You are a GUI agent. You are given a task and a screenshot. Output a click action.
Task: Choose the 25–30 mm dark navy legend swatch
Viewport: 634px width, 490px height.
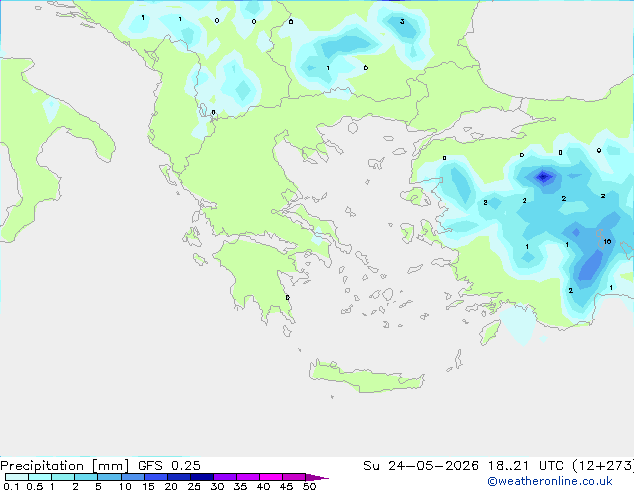(x=201, y=477)
